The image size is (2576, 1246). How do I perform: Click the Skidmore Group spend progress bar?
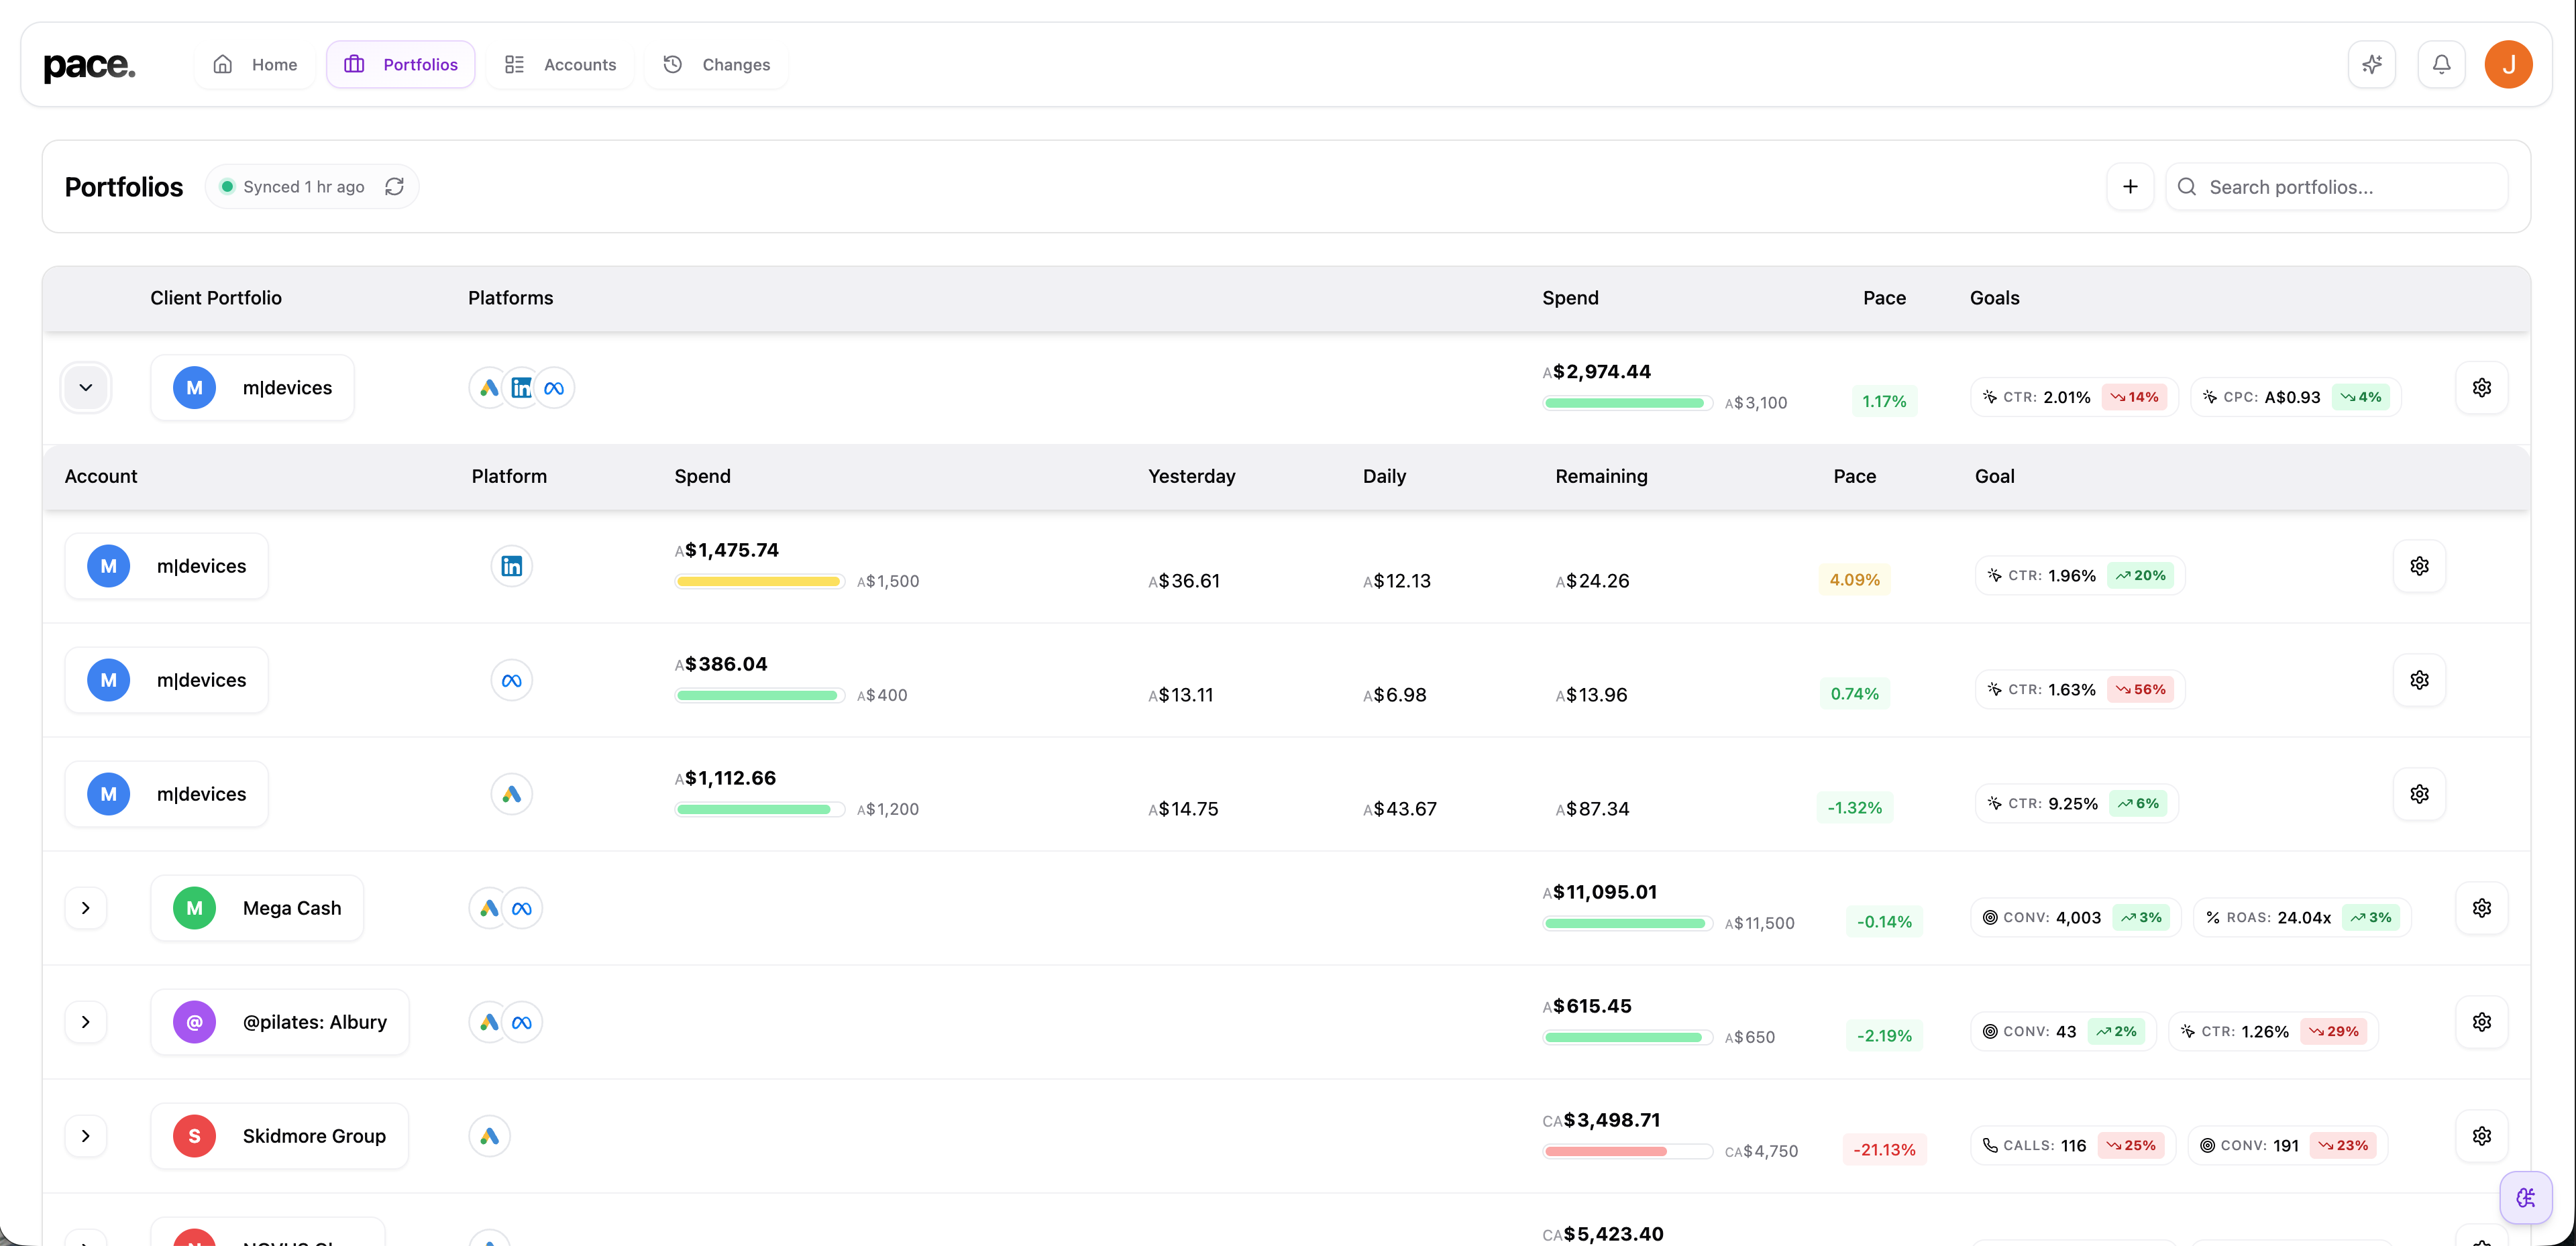(1627, 1151)
